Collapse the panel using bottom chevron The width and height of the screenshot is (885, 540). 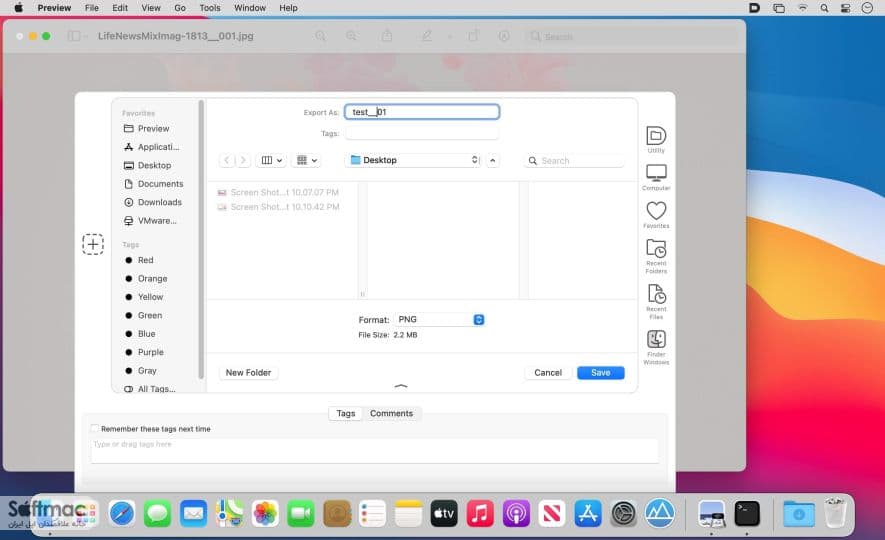click(x=401, y=386)
